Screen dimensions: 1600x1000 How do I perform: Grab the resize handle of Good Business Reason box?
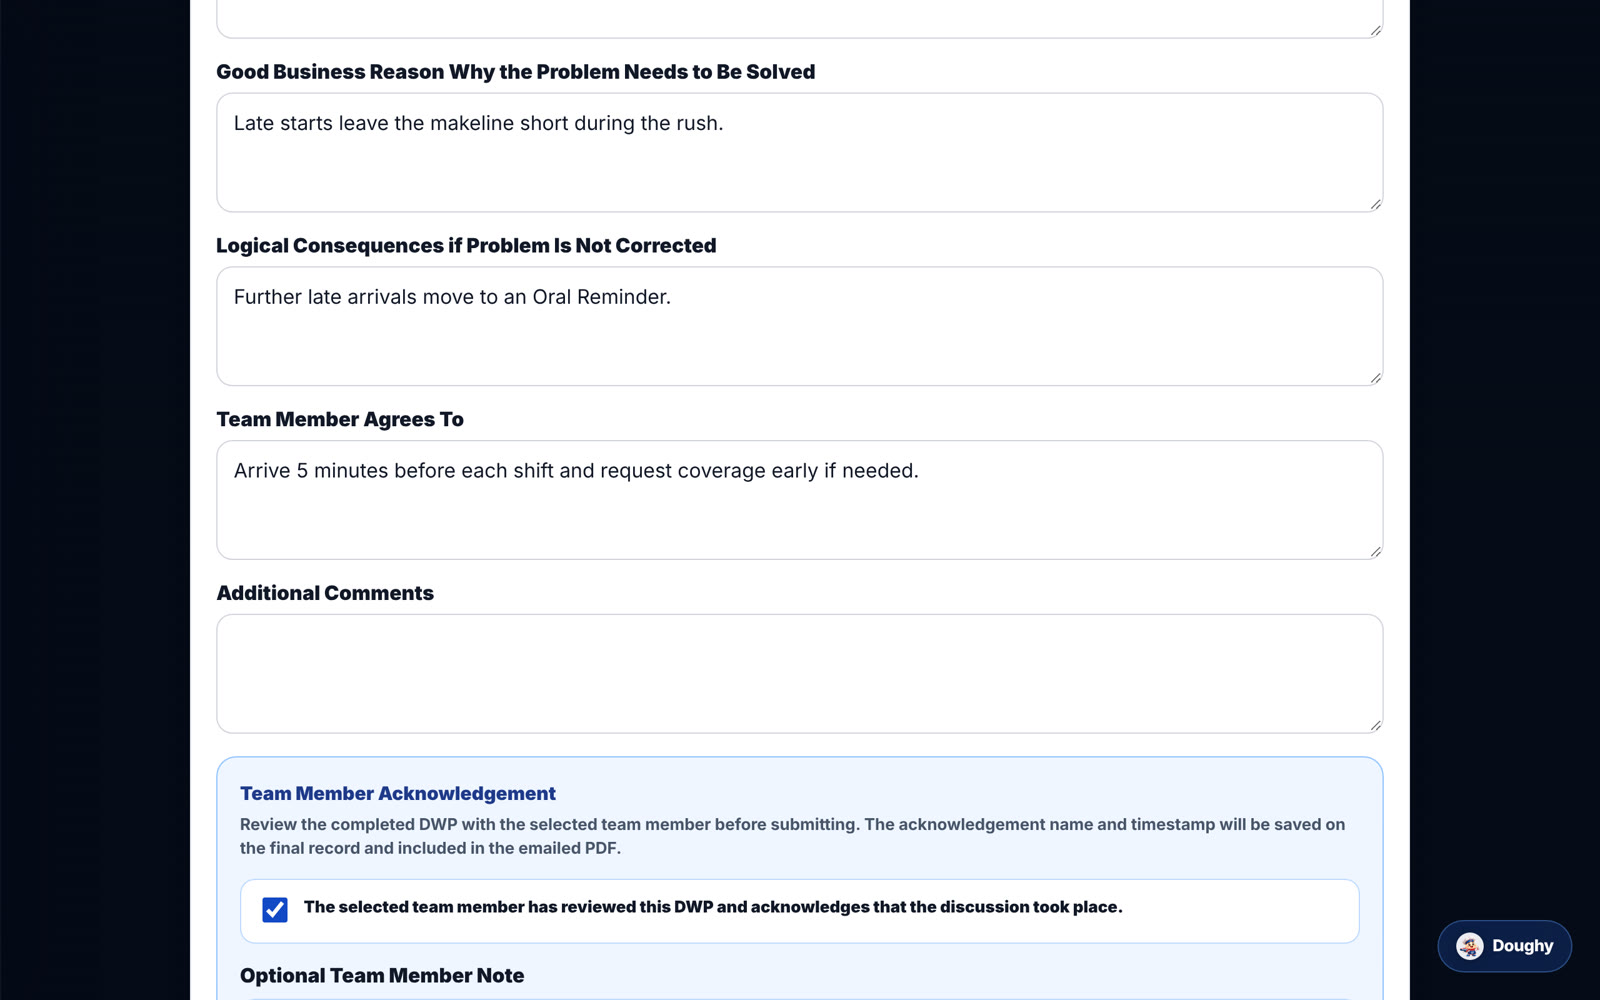click(x=1376, y=204)
